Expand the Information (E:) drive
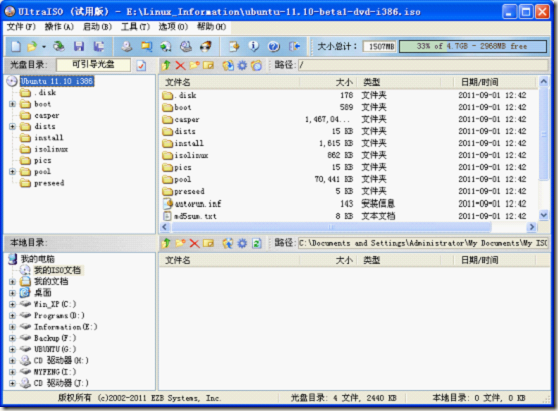558x411 pixels. tap(12, 327)
